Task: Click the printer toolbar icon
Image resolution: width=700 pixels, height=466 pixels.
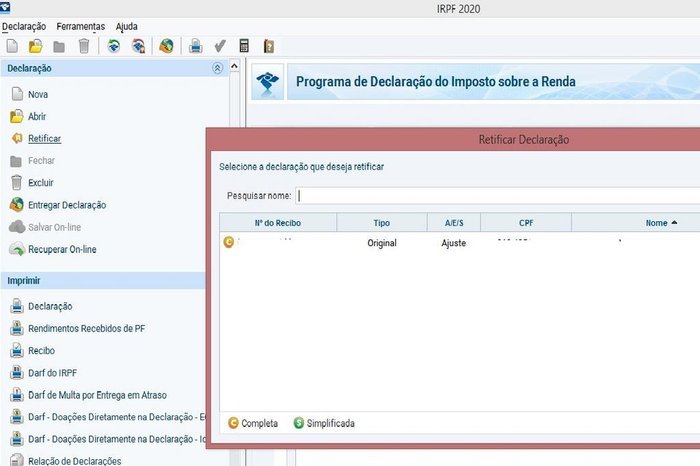Action: (196, 46)
